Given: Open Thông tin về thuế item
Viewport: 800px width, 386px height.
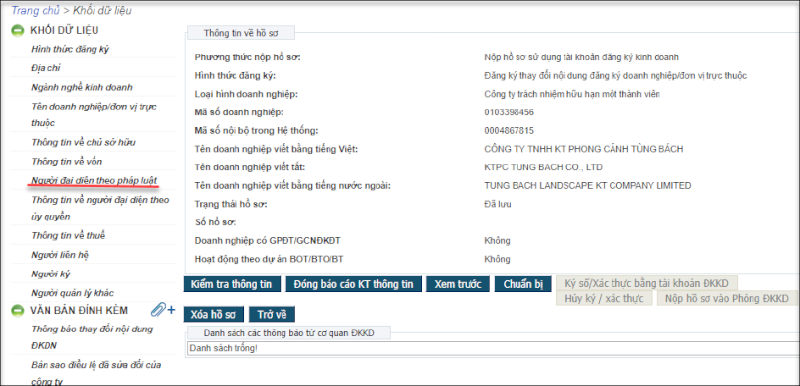Looking at the screenshot, I should (x=68, y=236).
